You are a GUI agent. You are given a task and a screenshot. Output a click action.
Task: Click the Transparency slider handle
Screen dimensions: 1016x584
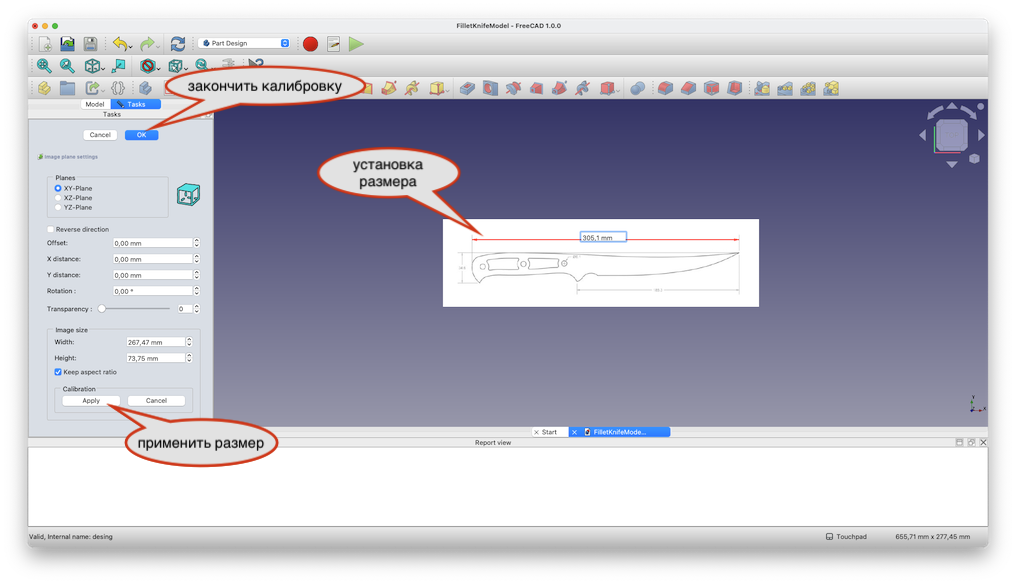[101, 309]
